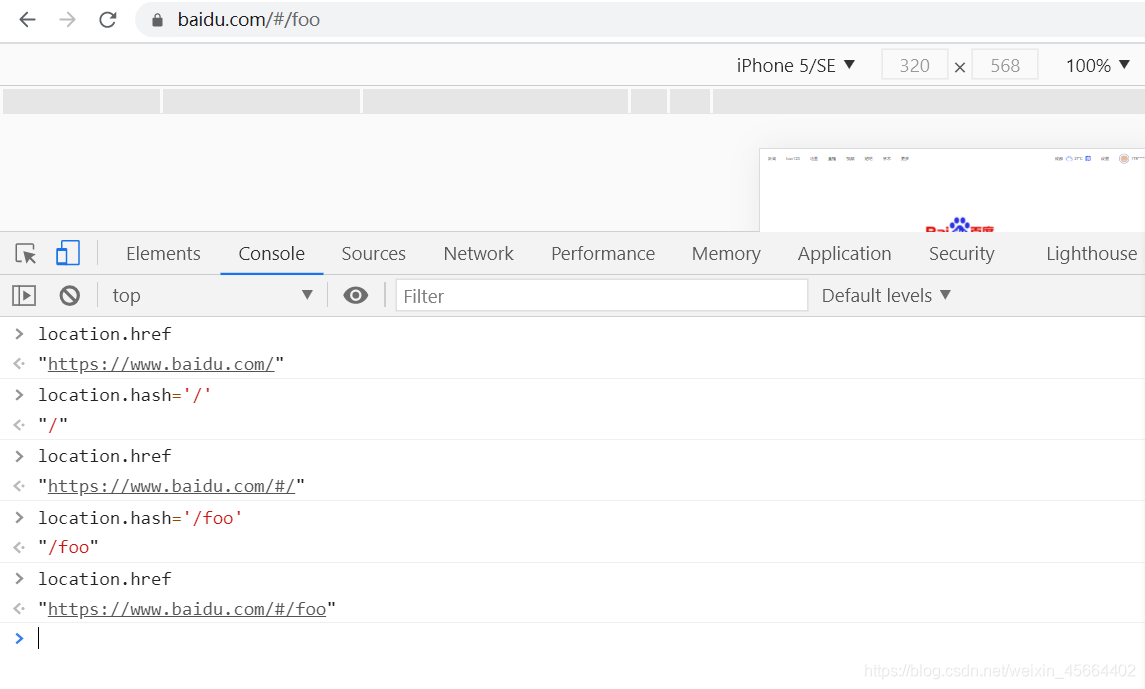Open the iPhone 5/SE device dropdown
The height and width of the screenshot is (689, 1145).
[795, 66]
